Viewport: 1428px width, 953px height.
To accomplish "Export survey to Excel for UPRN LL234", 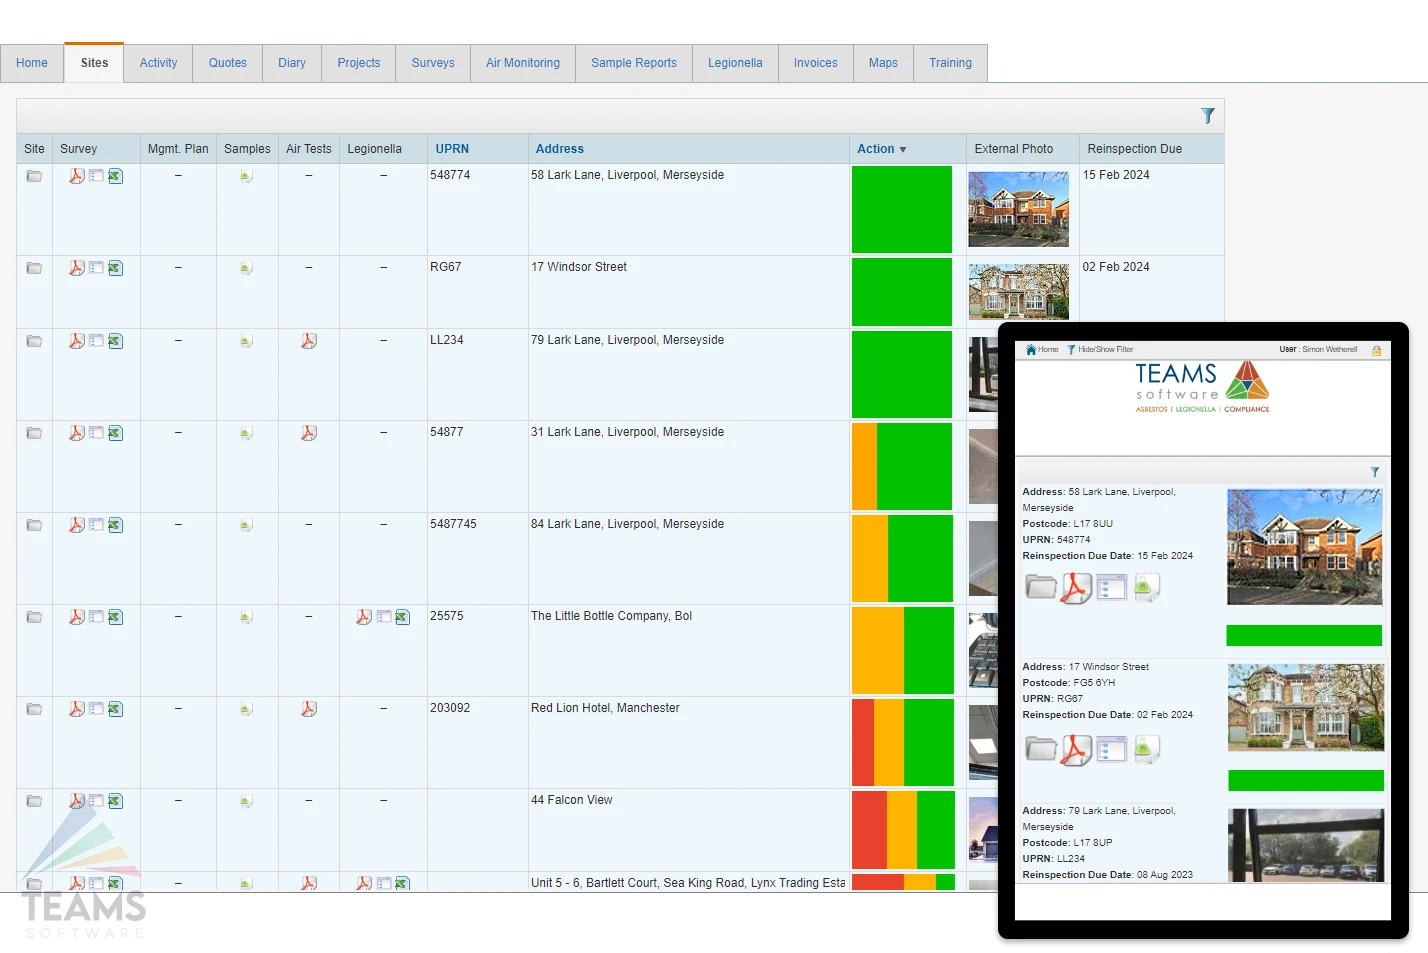I will tap(115, 341).
